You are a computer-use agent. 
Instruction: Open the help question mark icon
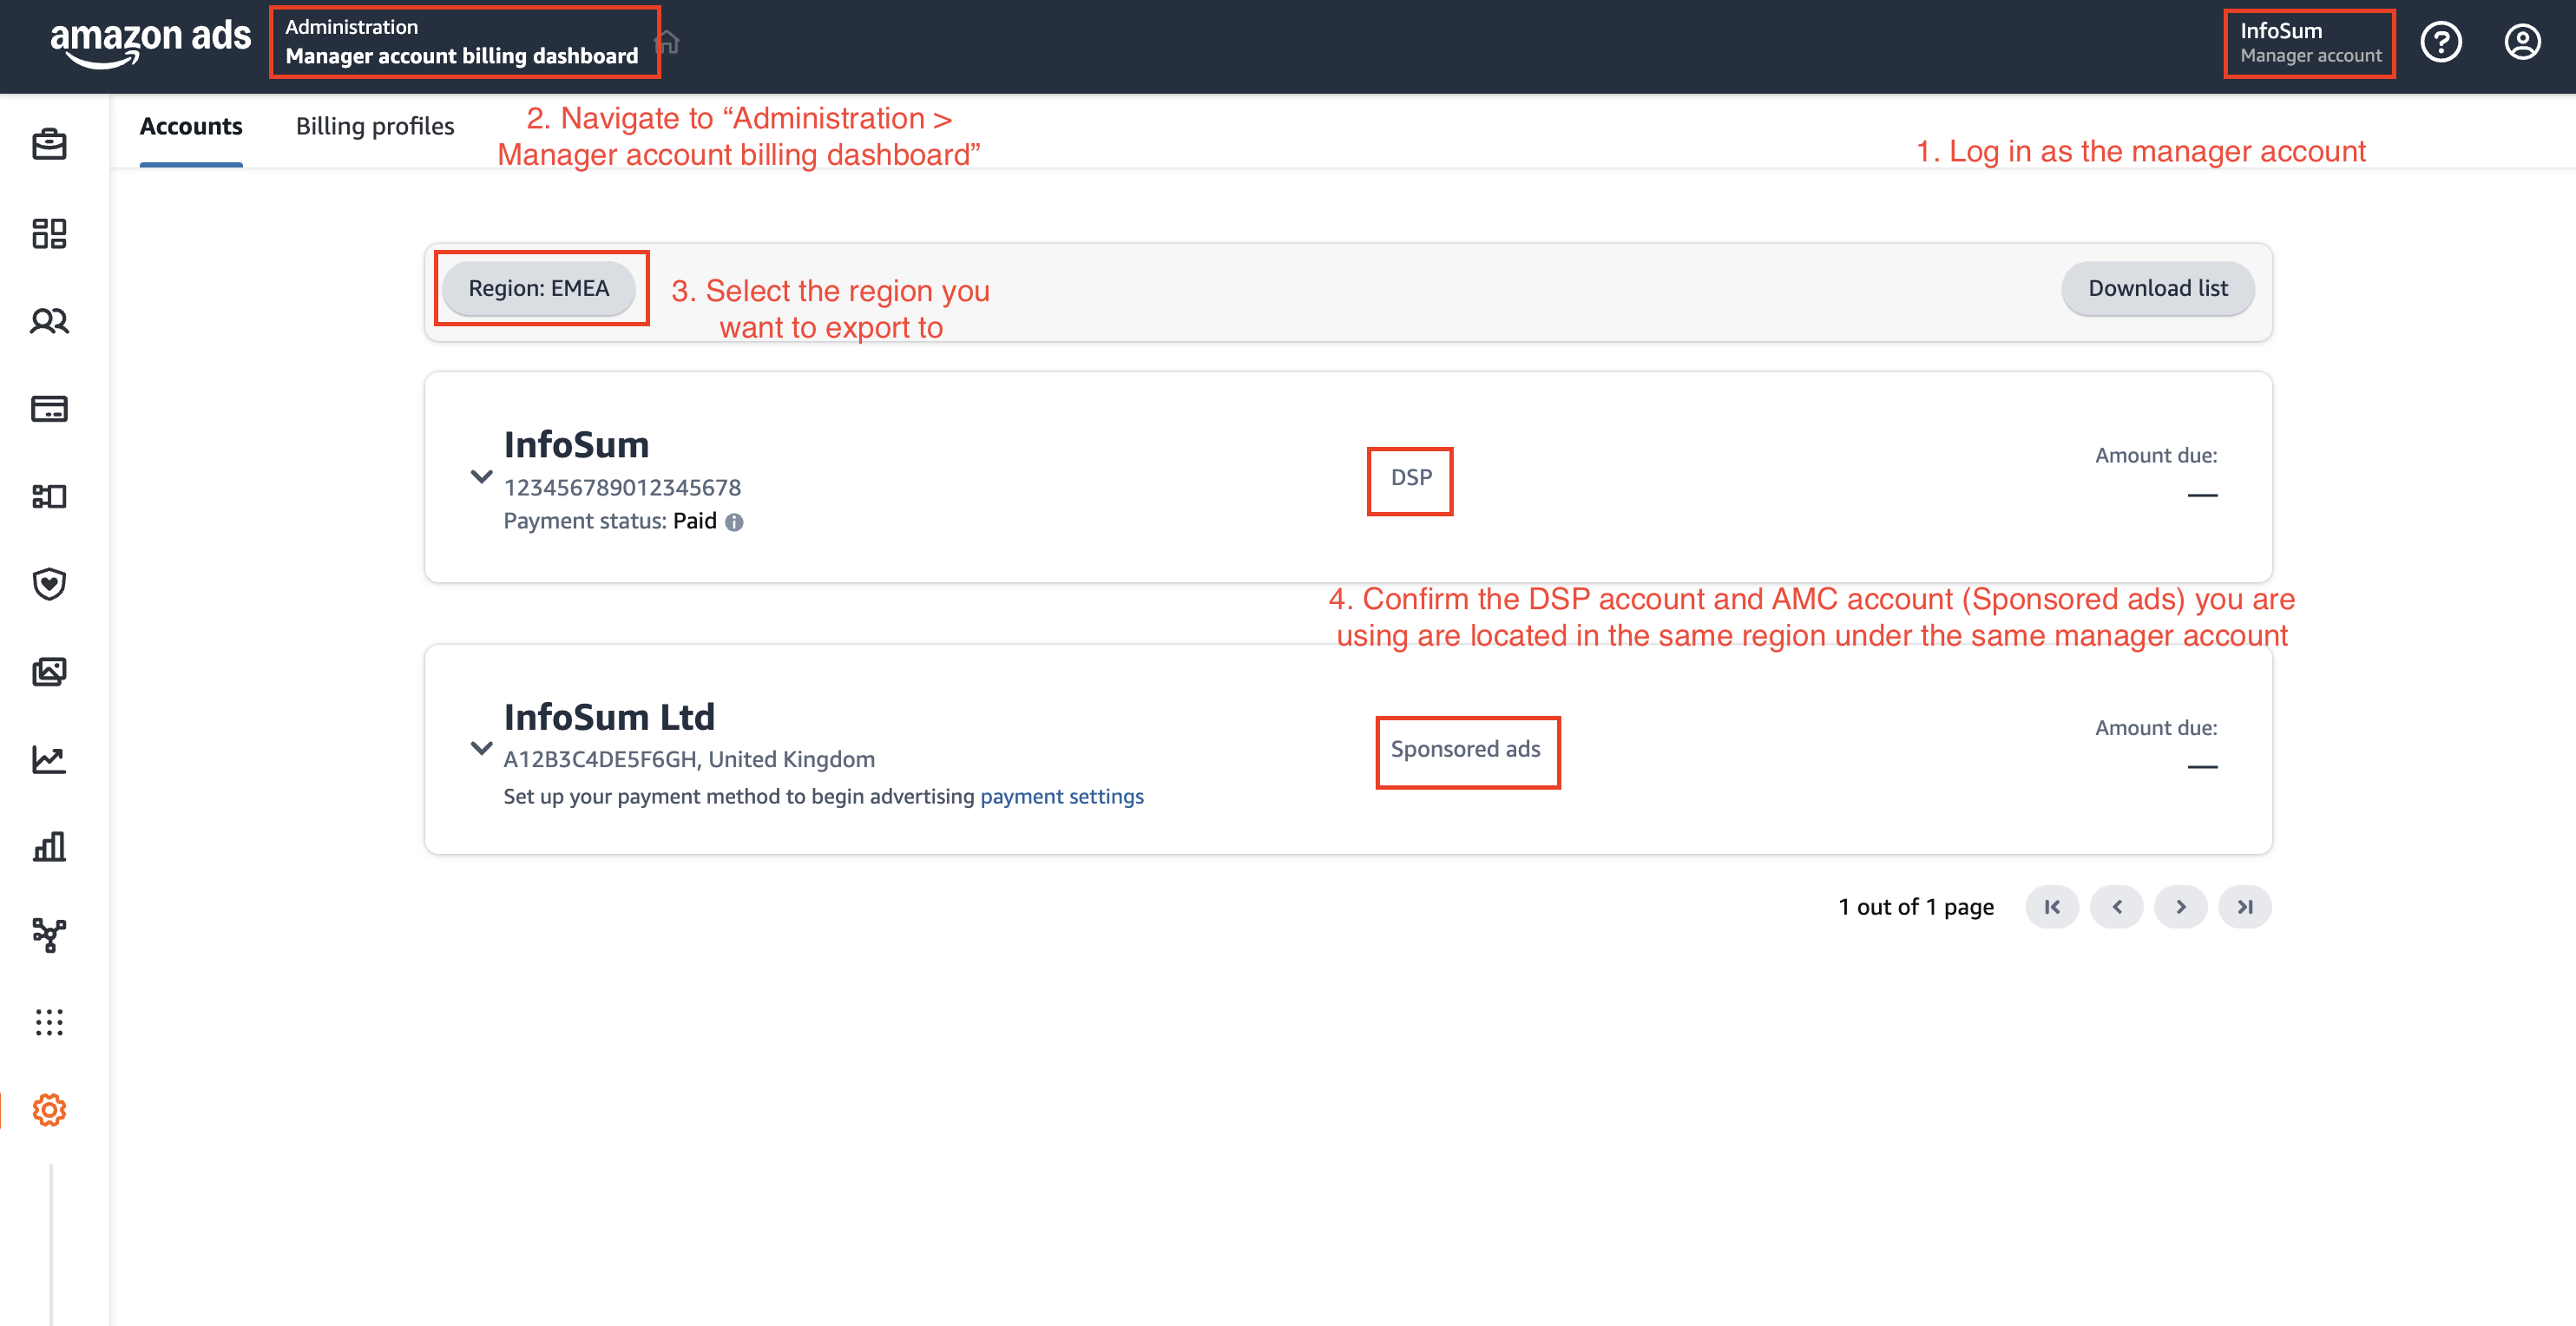[2441, 42]
